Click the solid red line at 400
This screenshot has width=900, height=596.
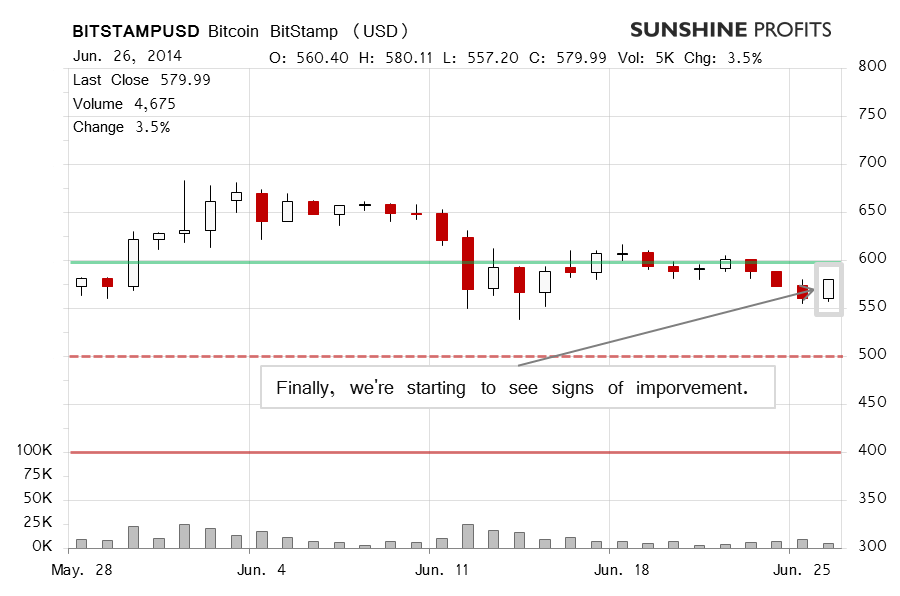pos(455,452)
